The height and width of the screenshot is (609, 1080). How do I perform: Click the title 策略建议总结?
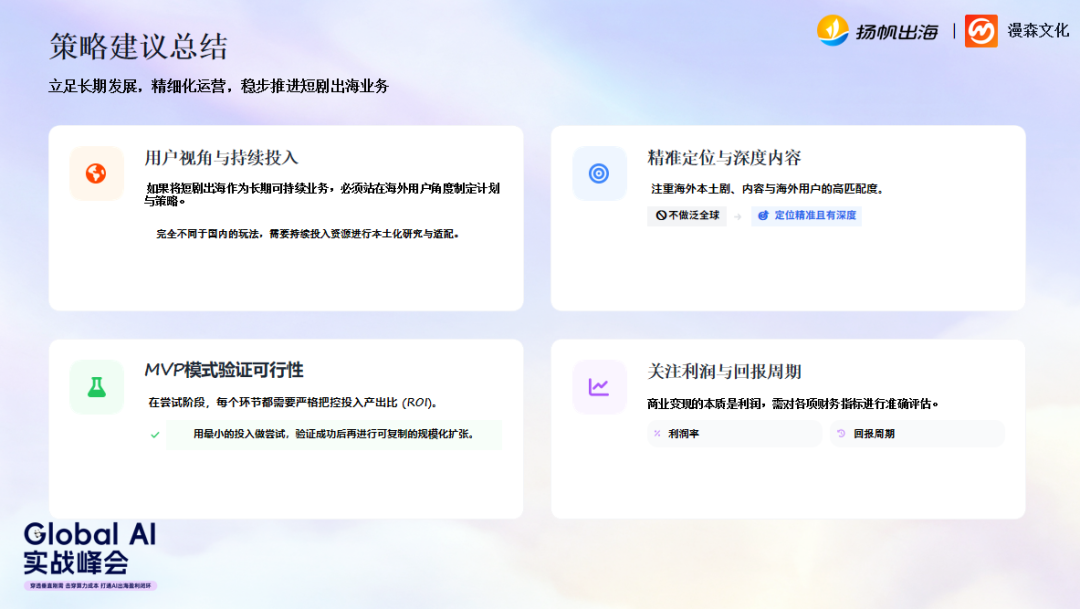click(x=138, y=47)
